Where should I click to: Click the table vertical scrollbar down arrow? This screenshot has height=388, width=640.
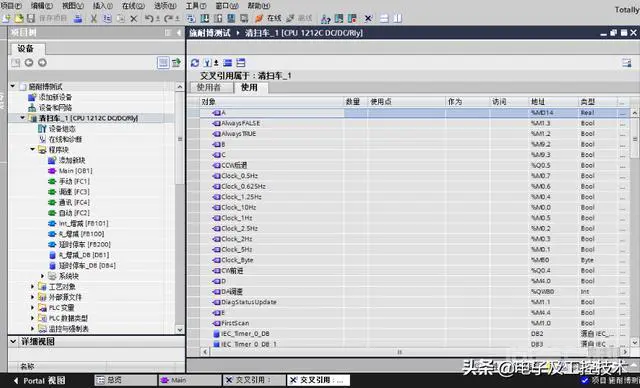635,342
